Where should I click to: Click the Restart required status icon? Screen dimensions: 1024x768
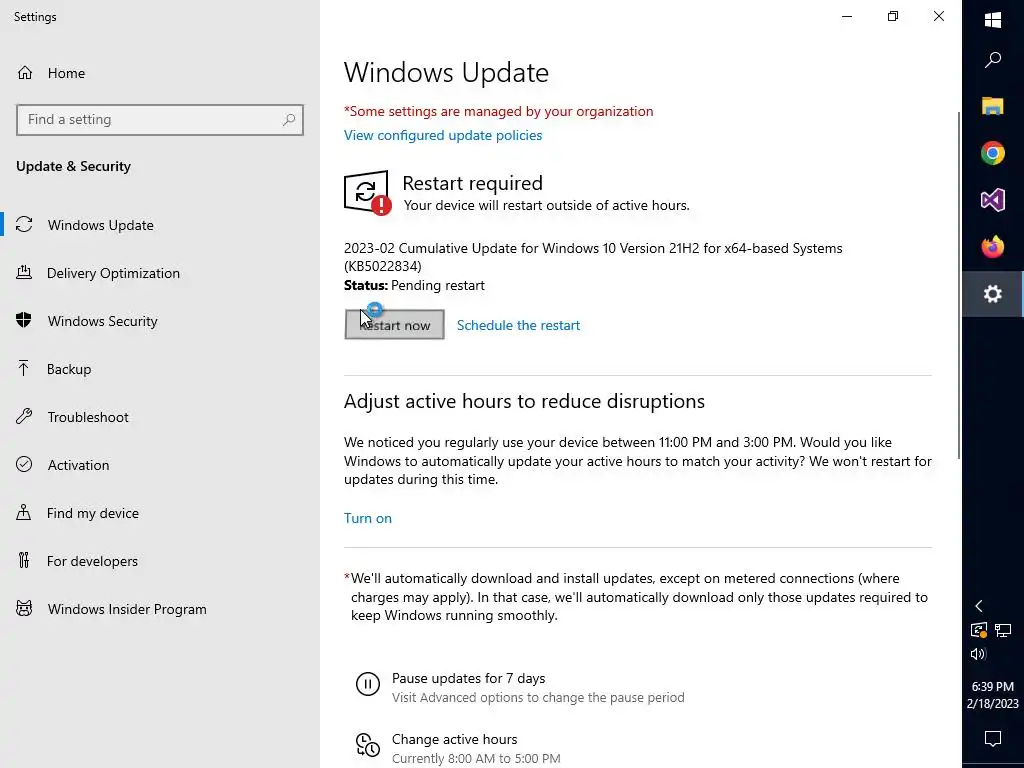(368, 193)
